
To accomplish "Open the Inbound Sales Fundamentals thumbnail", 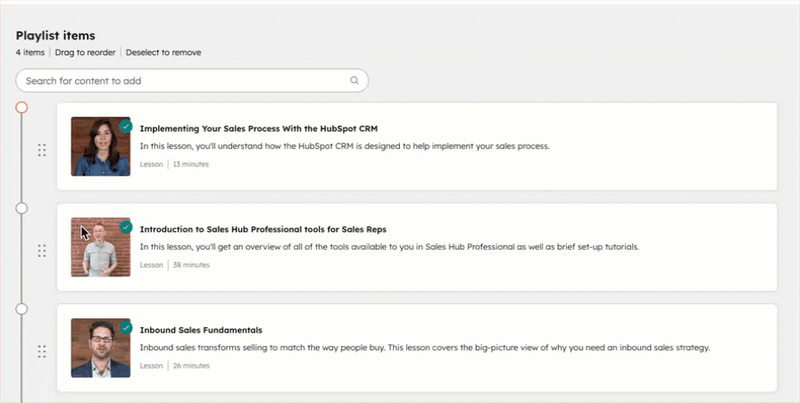I will pyautogui.click(x=98, y=349).
